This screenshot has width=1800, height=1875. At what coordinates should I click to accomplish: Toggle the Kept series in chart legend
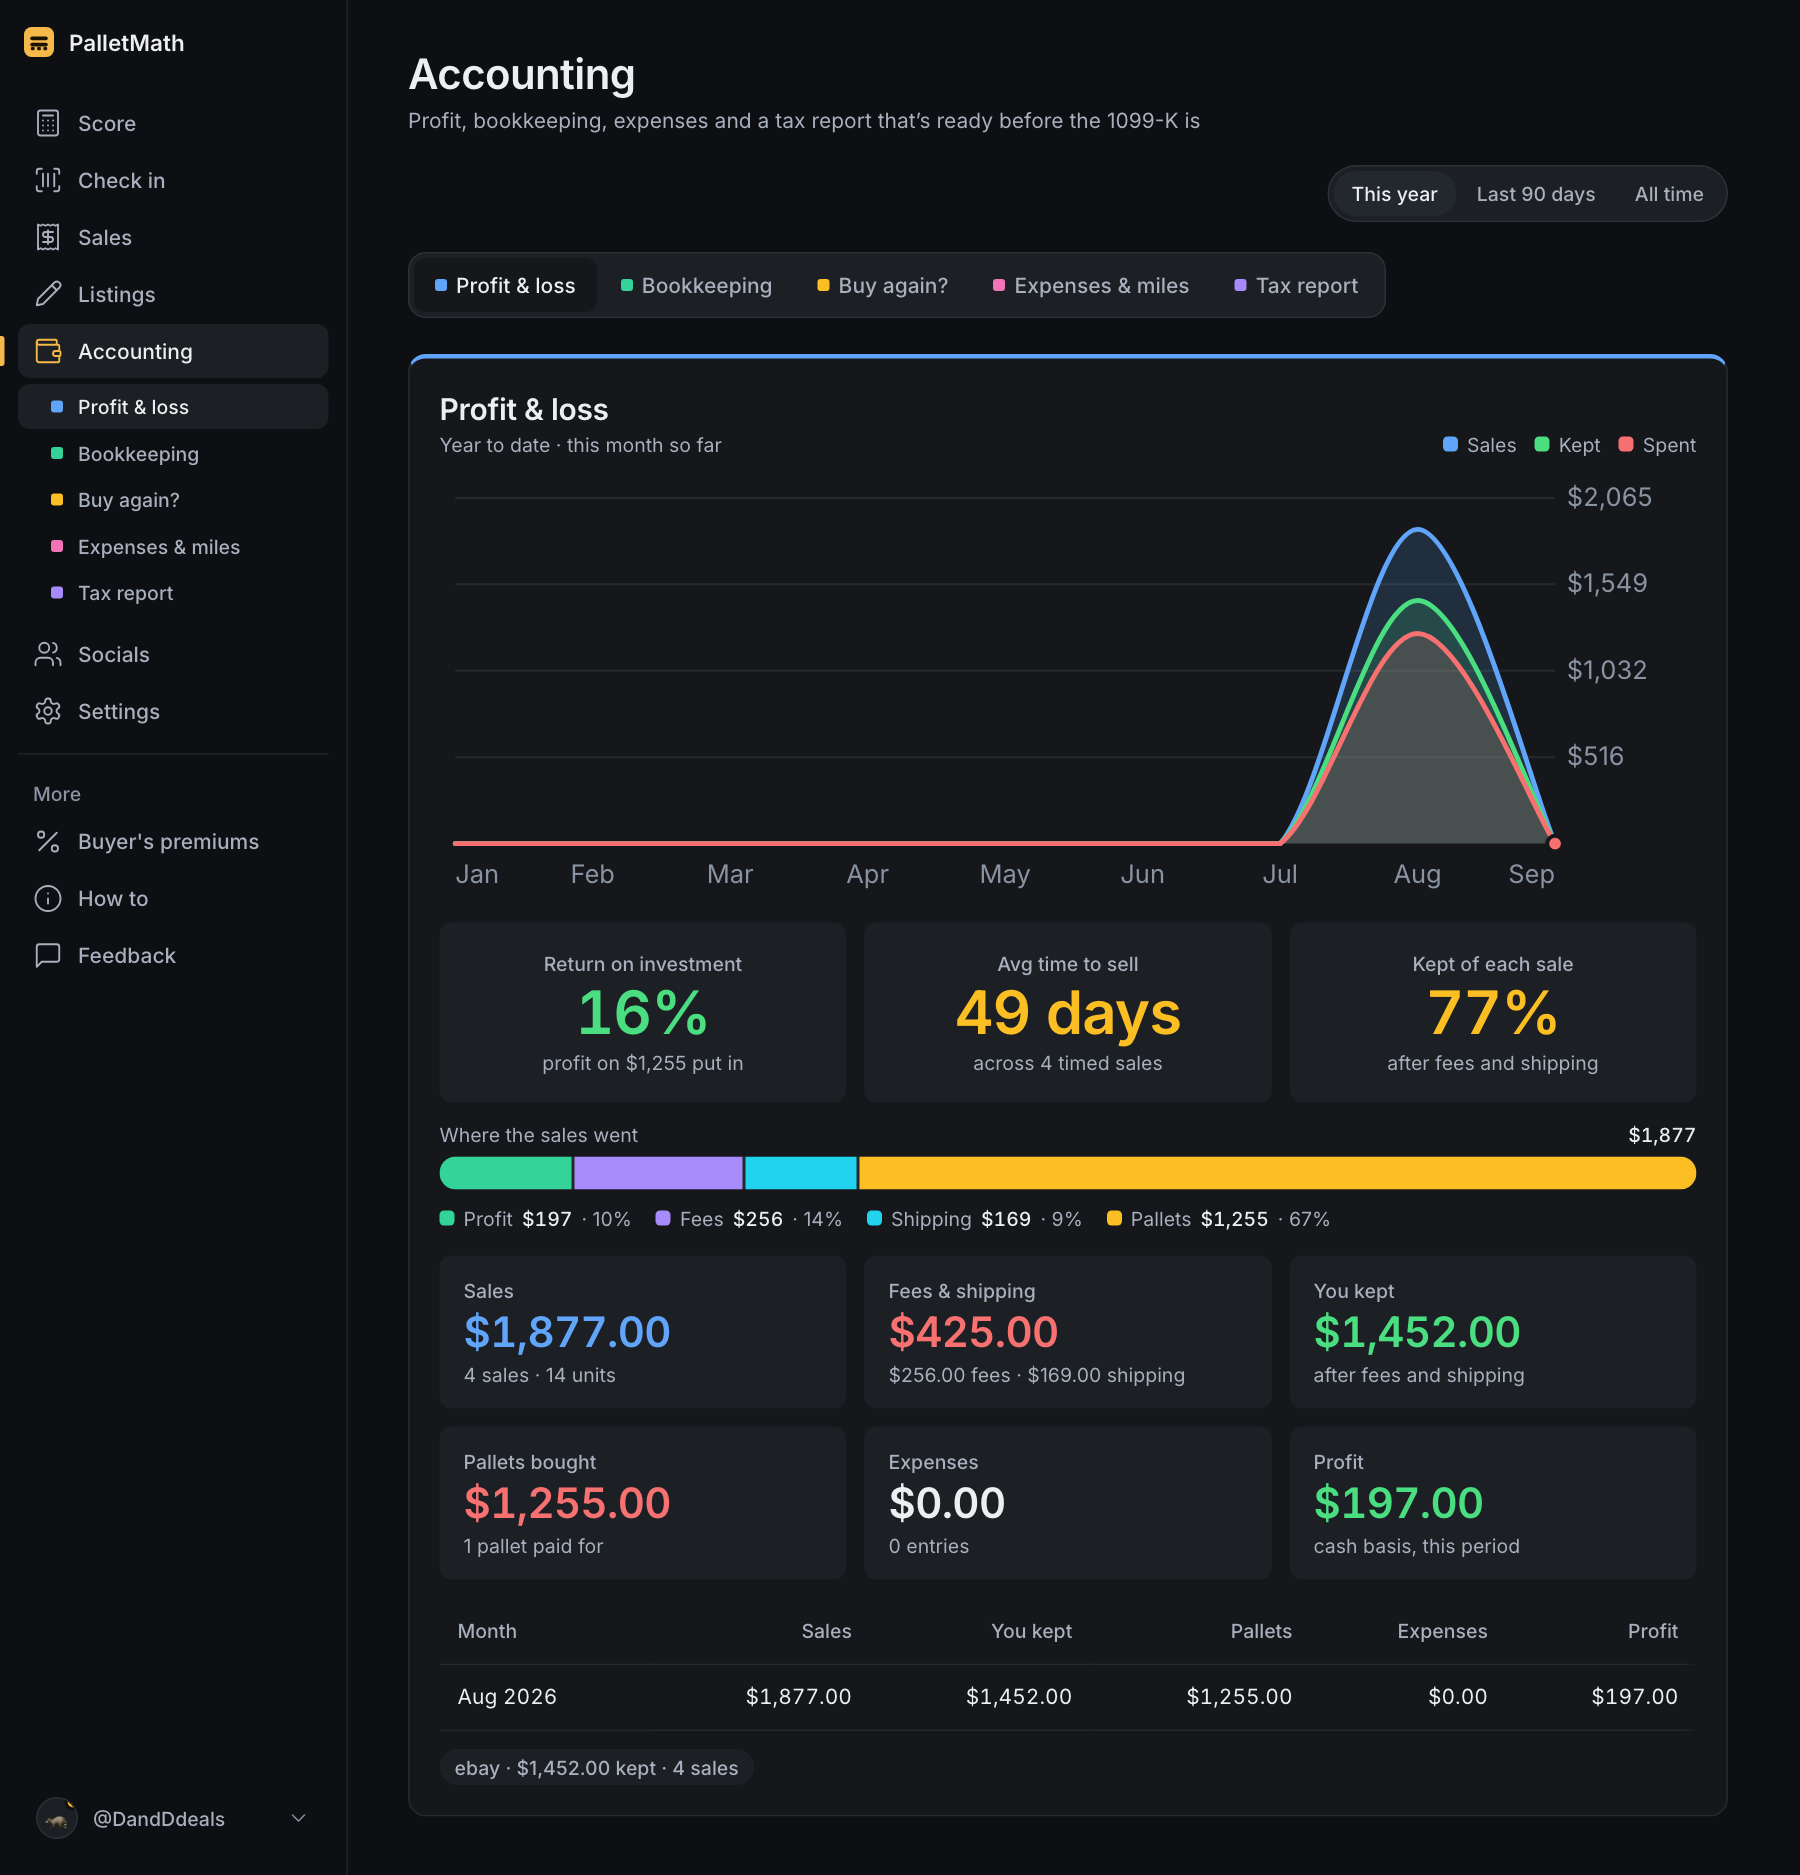pyautogui.click(x=1567, y=445)
